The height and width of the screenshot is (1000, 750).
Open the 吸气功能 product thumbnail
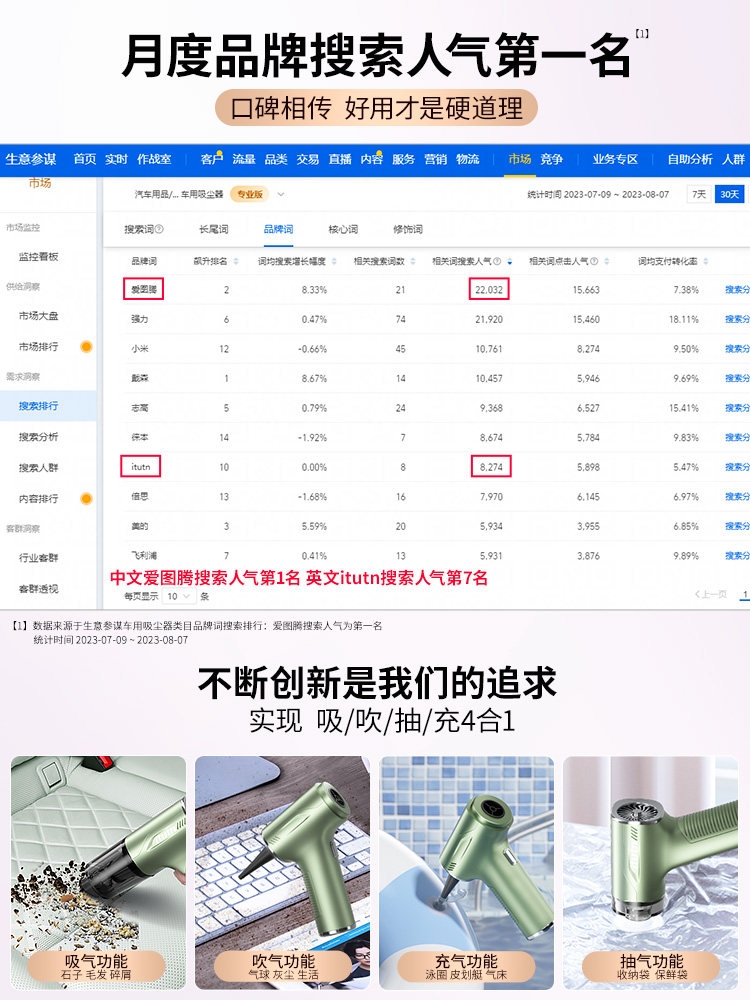tap(98, 872)
